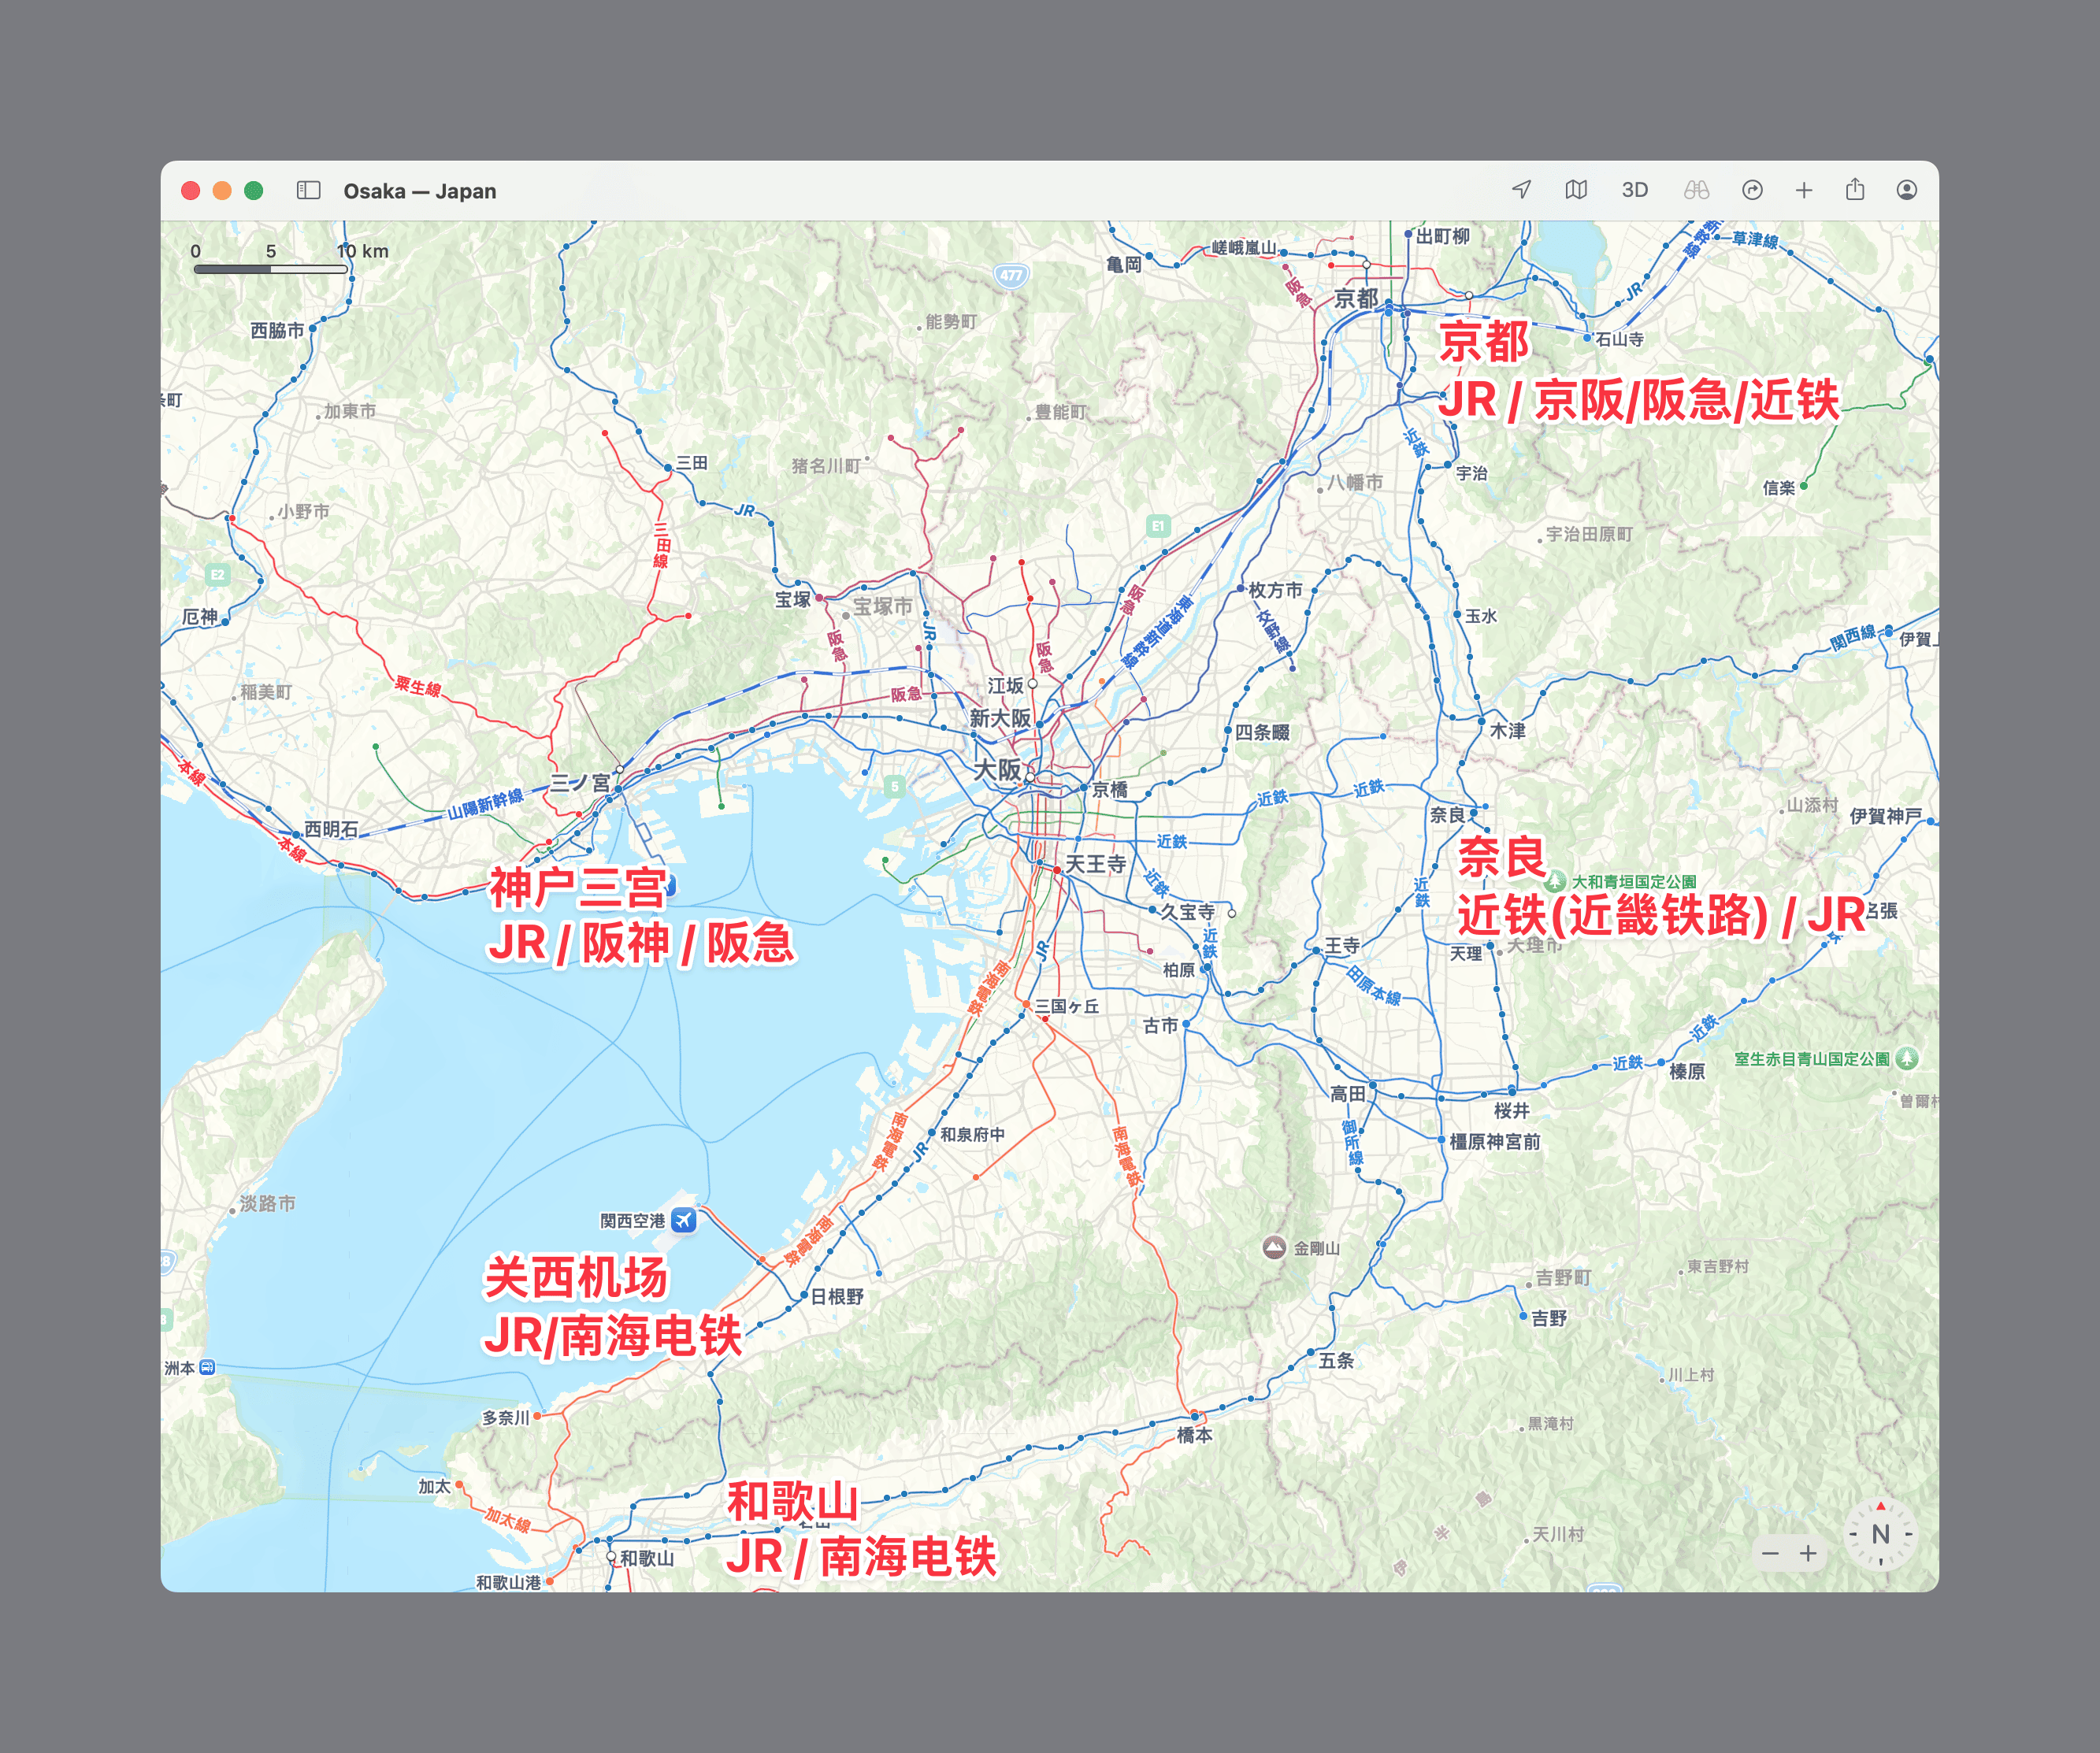Select the 和泉府中 station label
The image size is (2100, 1753).
(972, 1134)
